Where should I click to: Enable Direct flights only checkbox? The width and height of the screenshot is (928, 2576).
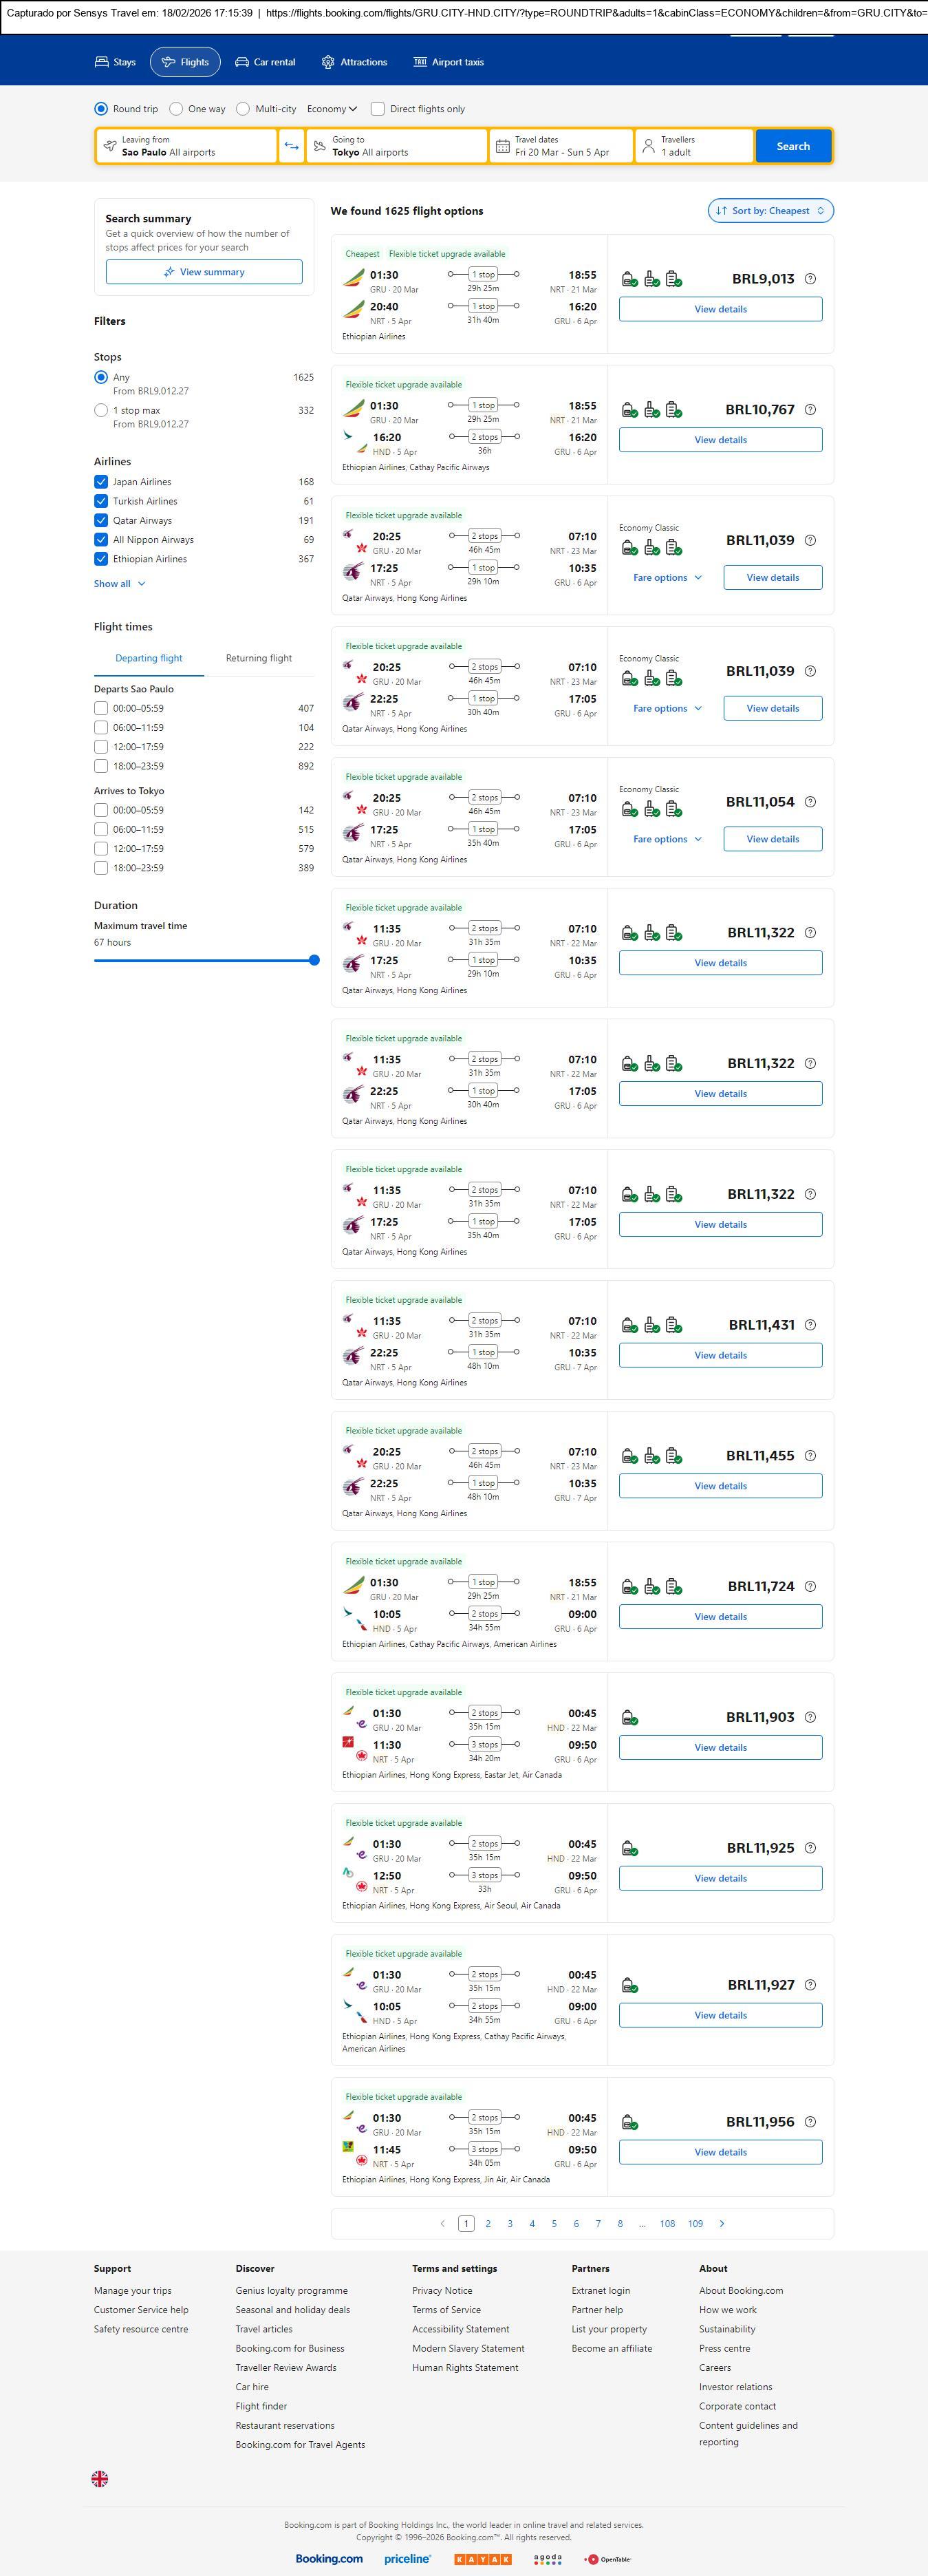pos(378,109)
